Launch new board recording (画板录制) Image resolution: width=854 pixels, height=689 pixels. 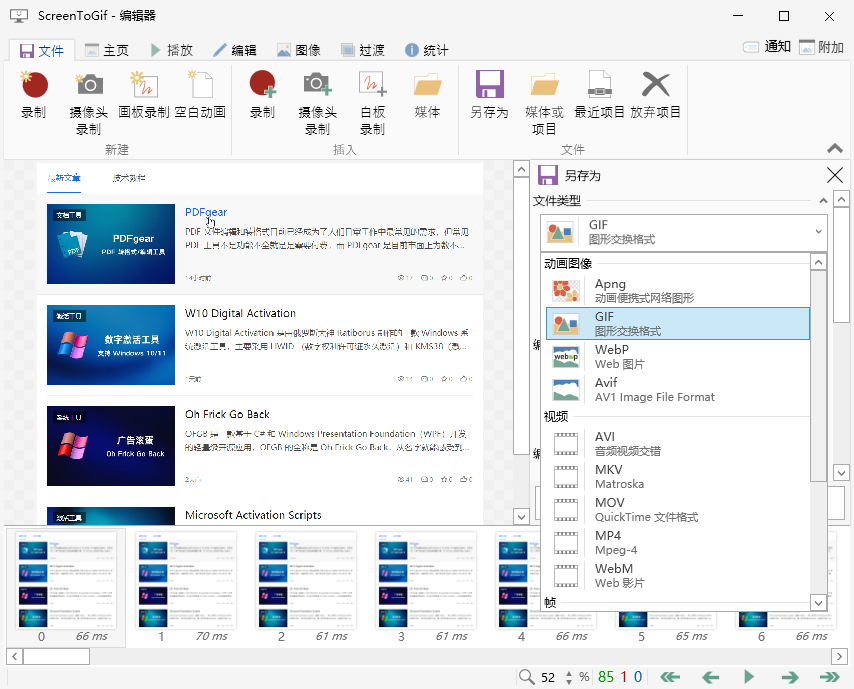(x=144, y=95)
